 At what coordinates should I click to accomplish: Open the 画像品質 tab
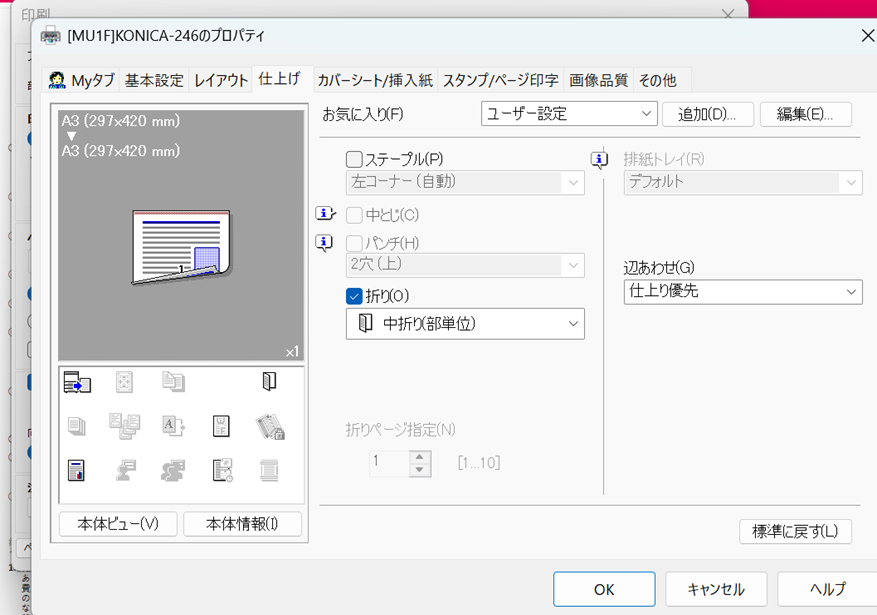(598, 80)
